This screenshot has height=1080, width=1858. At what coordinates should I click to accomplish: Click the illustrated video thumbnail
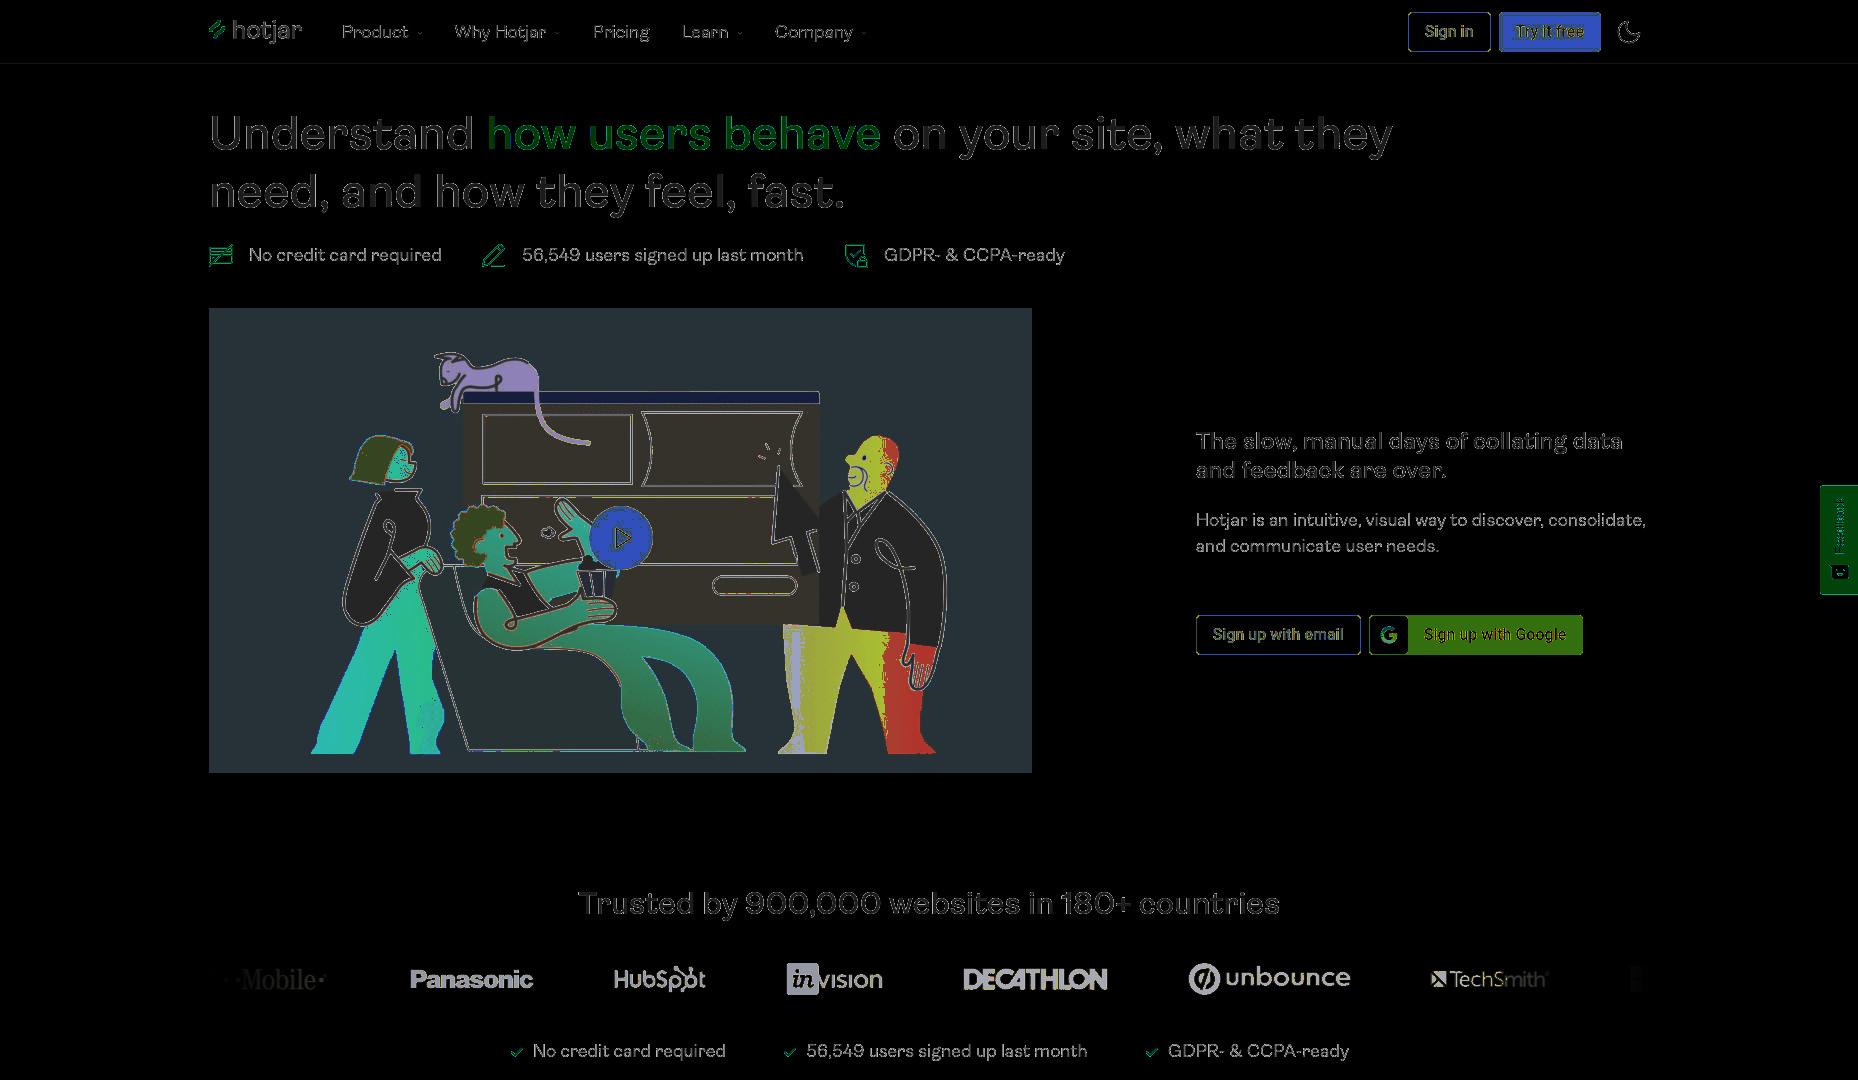620,540
